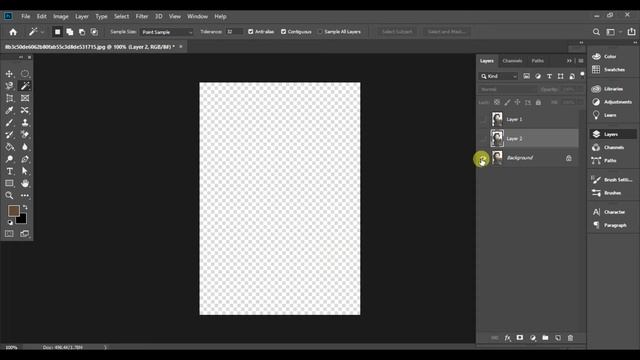The width and height of the screenshot is (640, 360).
Task: Select the Eraser tool
Action: 25,134
